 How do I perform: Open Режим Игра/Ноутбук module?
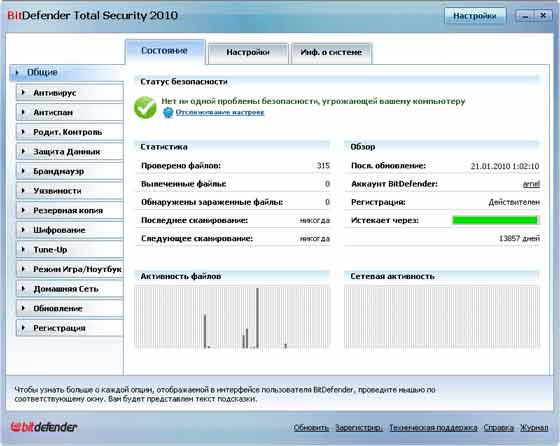70,269
